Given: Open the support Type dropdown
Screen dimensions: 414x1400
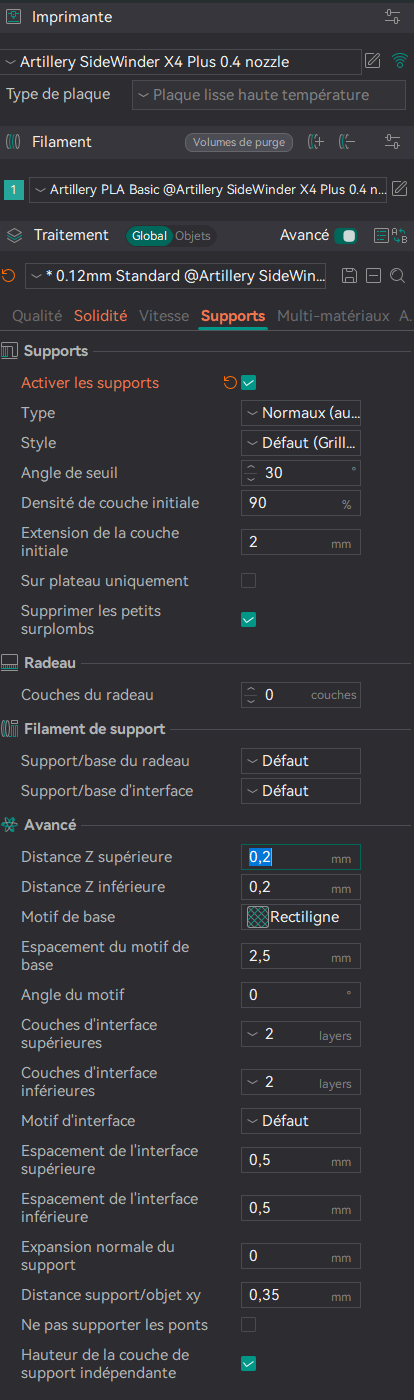Looking at the screenshot, I should pos(301,412).
